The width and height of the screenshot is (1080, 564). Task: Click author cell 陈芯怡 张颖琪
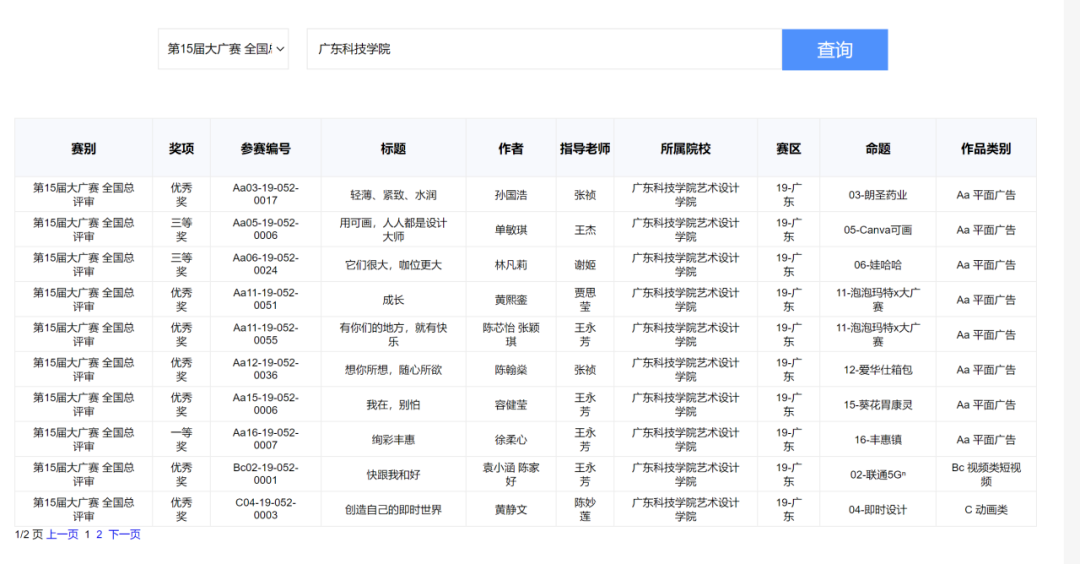(510, 335)
